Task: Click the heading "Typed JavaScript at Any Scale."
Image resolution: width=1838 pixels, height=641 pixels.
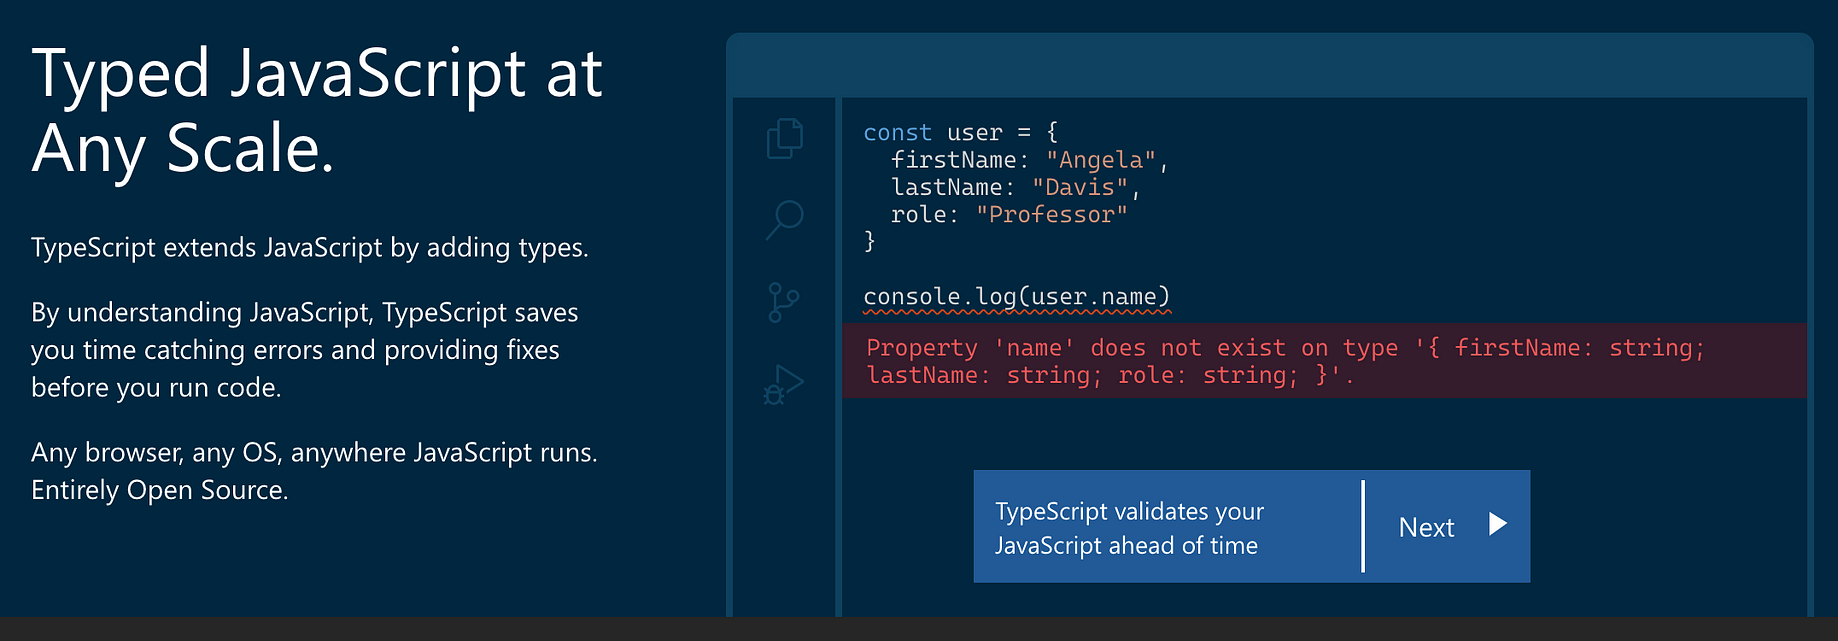Action: (317, 111)
